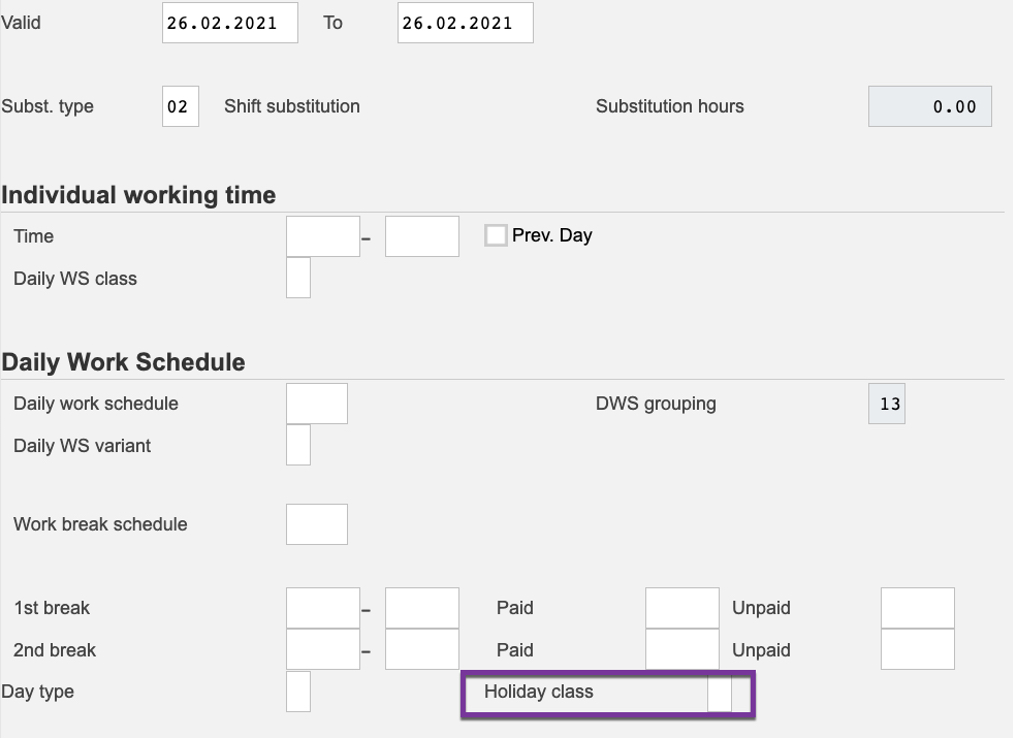This screenshot has height=739, width=1013.
Task: Click the individual working Time start field
Action: [x=322, y=236]
